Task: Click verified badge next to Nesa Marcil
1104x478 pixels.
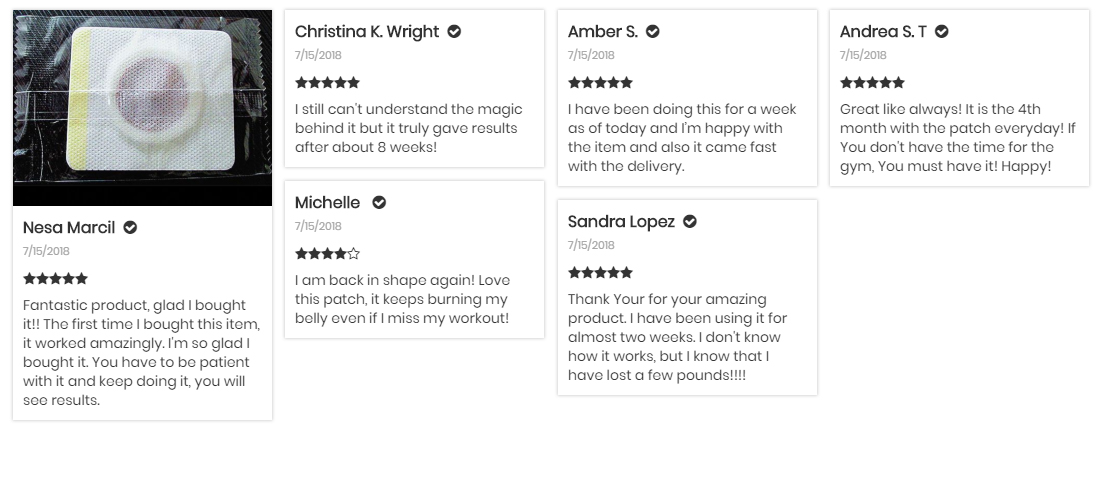Action: point(130,227)
